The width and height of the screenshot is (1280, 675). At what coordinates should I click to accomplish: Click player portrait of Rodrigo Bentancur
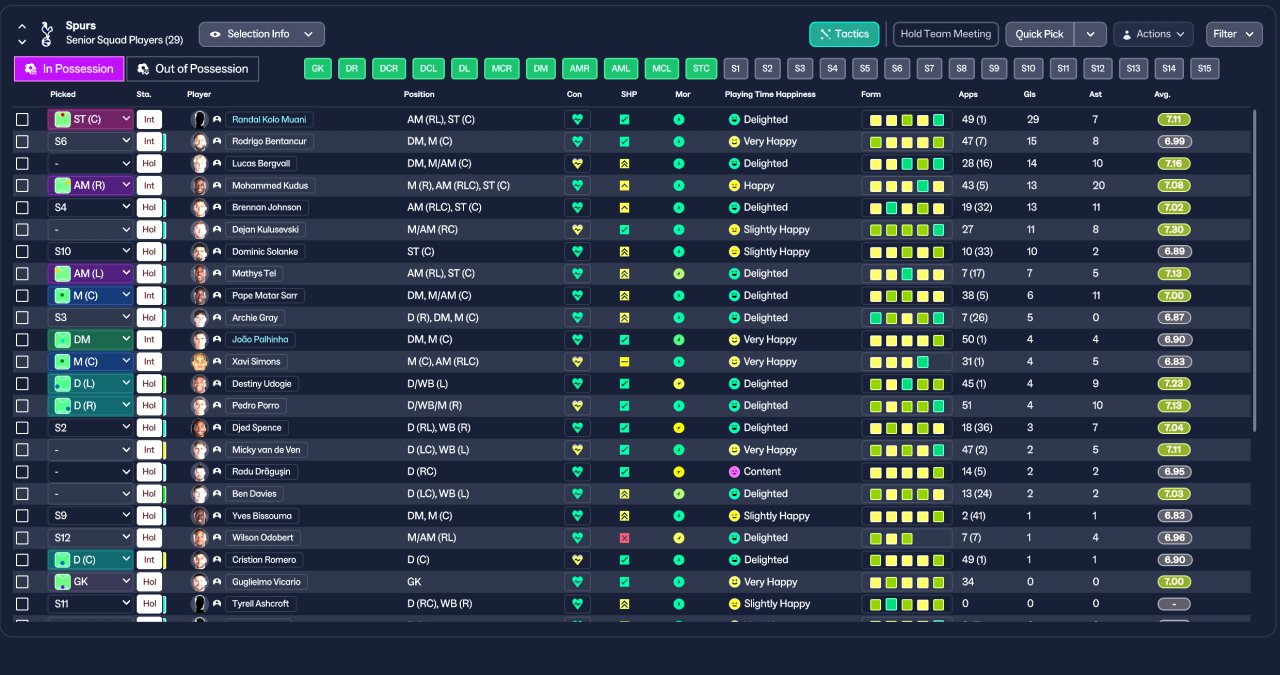tap(198, 142)
